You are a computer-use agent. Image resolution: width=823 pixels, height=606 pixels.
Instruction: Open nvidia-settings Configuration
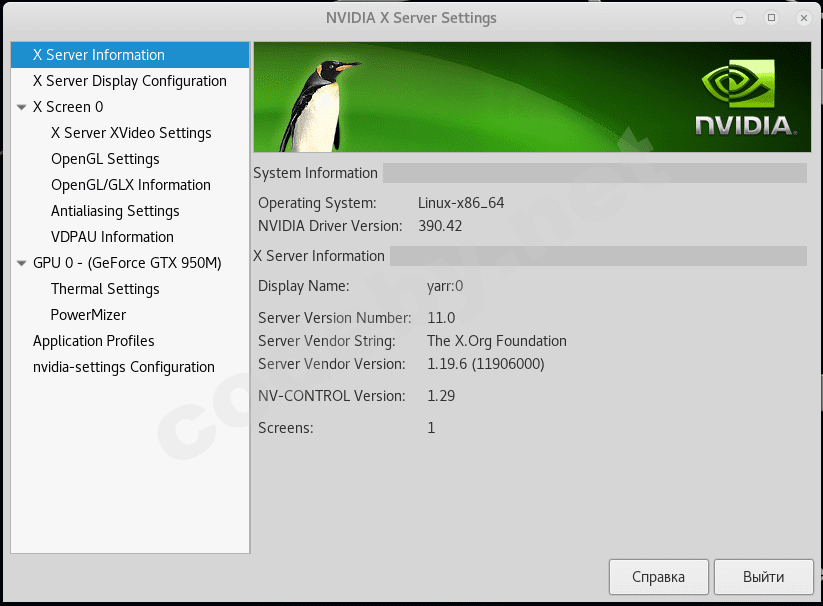(x=123, y=367)
